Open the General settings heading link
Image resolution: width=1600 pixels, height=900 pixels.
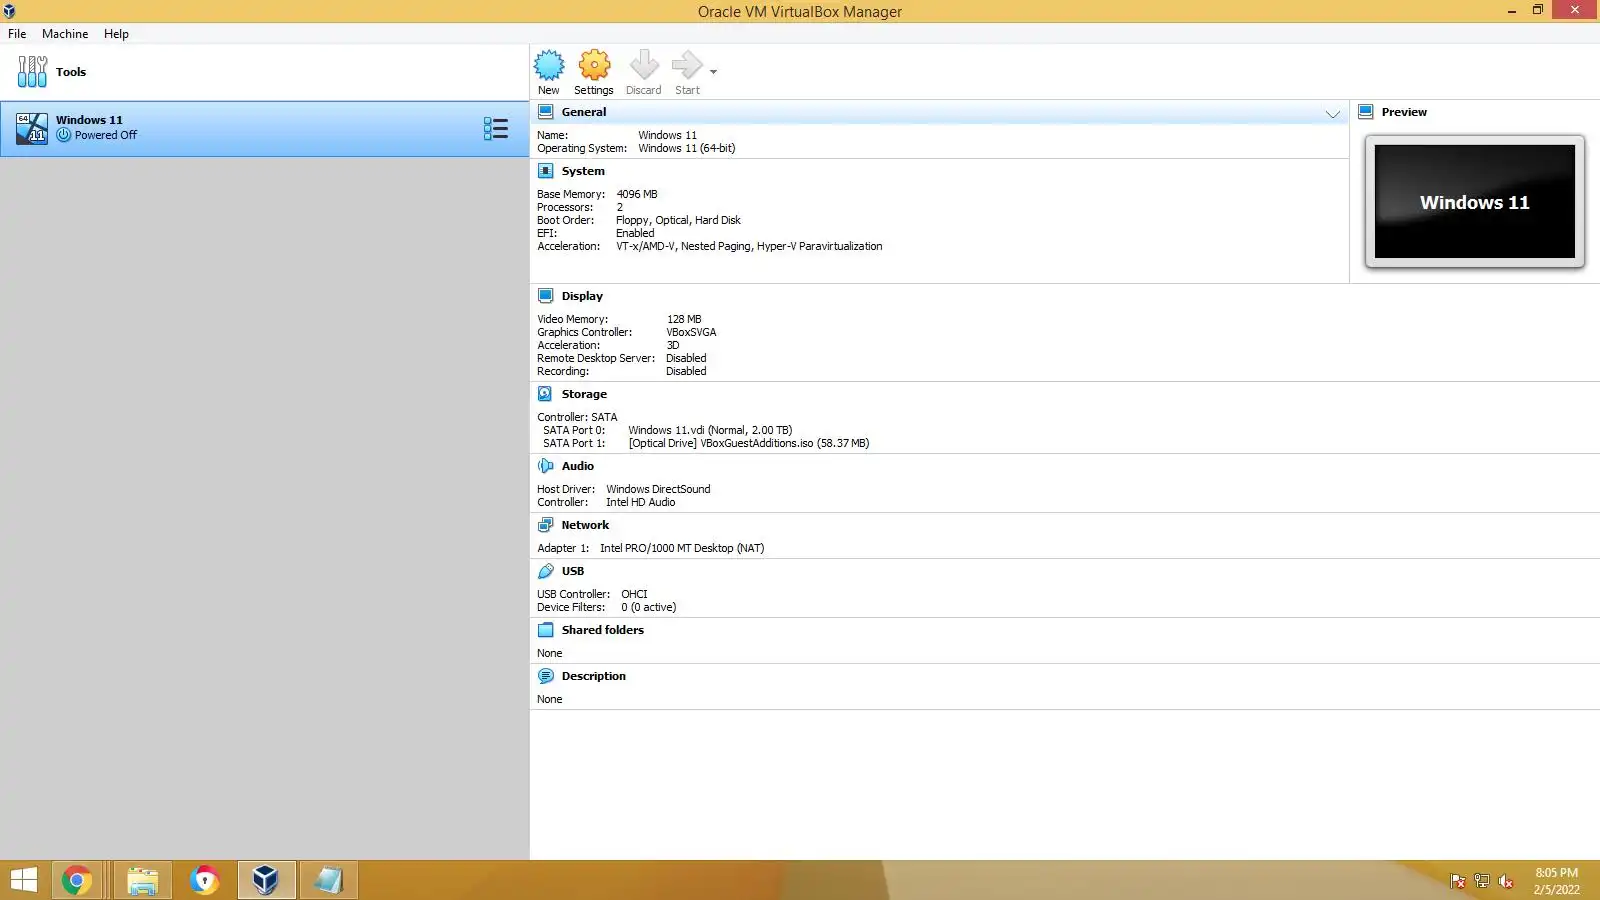pyautogui.click(x=584, y=112)
